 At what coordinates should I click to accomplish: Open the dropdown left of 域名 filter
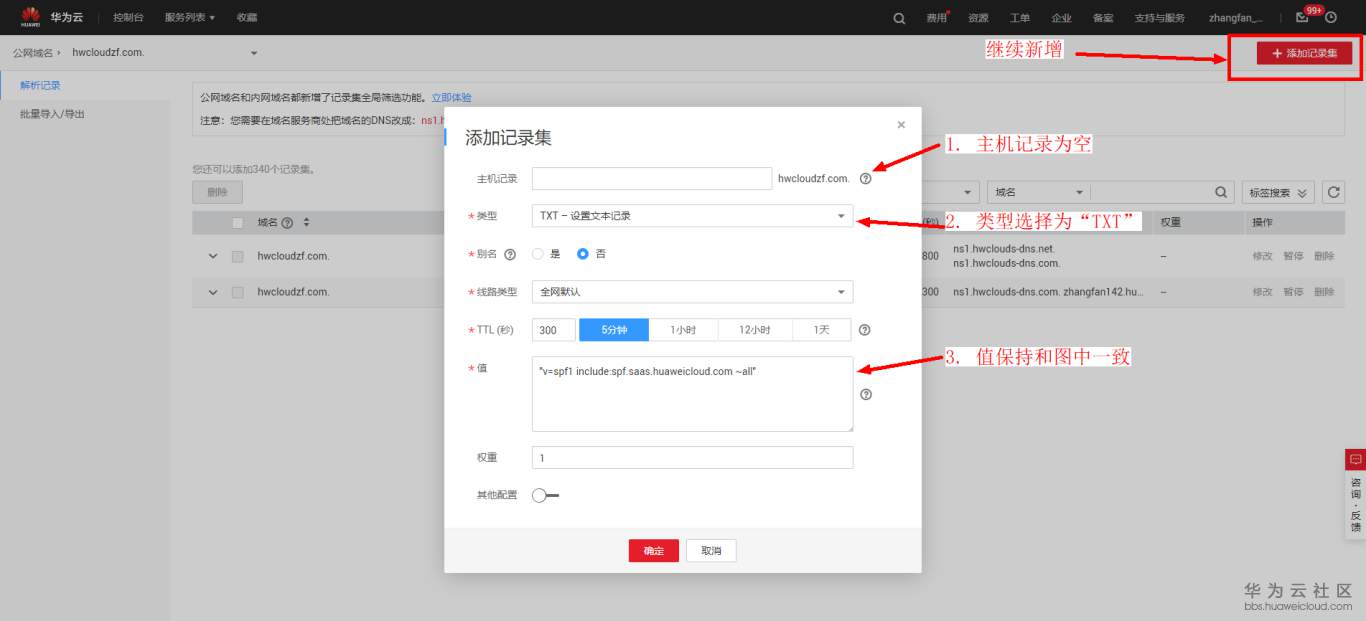(x=950, y=192)
